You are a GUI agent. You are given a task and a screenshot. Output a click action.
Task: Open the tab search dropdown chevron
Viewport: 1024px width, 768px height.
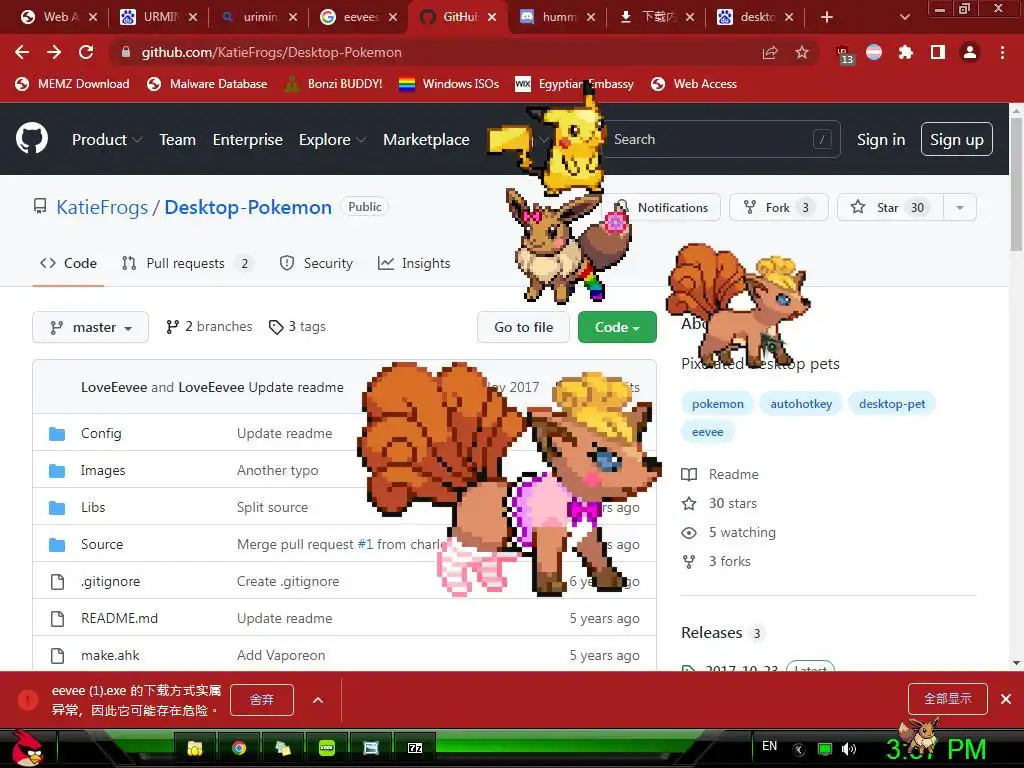(904, 17)
